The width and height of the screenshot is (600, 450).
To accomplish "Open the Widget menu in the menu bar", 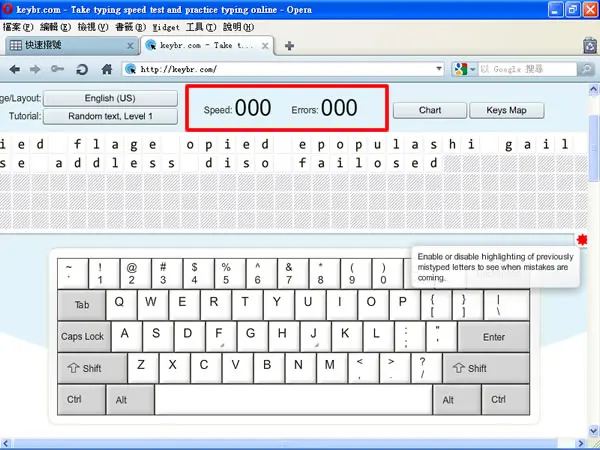I will point(166,27).
